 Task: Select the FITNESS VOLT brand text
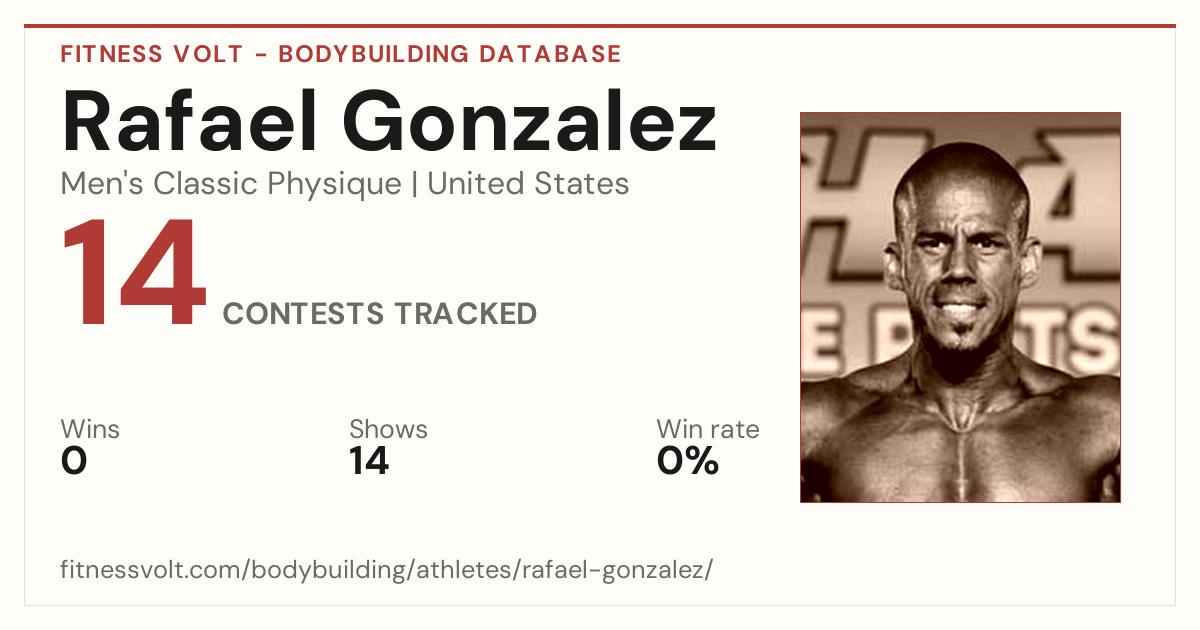151,54
